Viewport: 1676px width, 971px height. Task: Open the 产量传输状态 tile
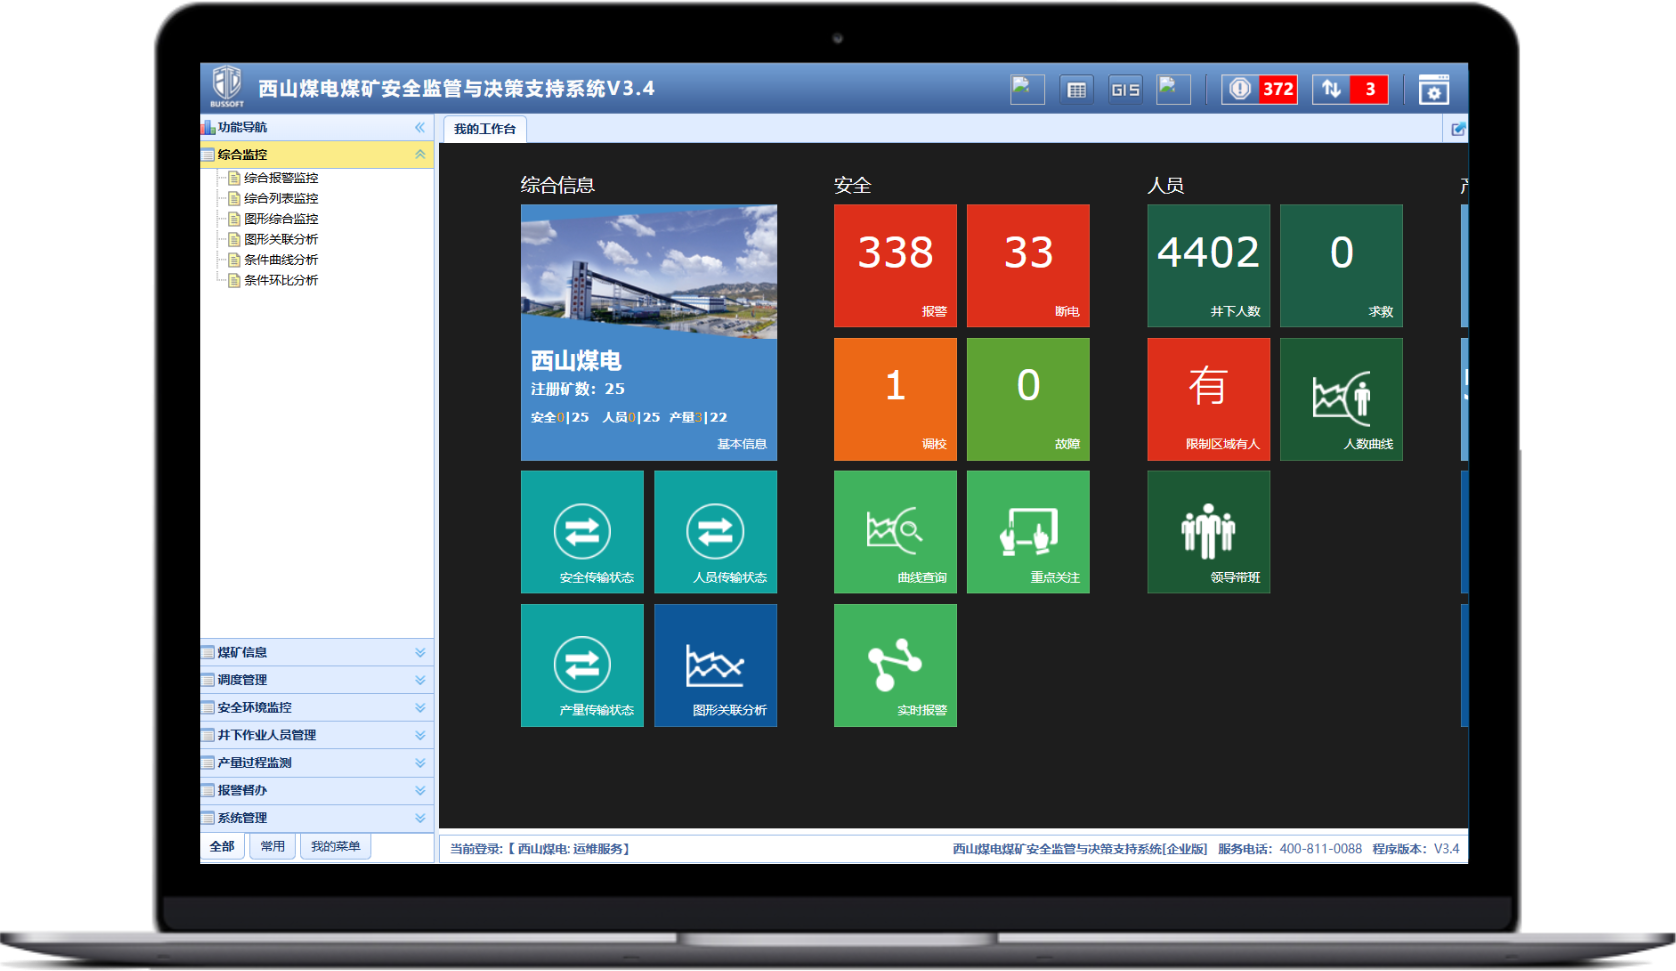[x=582, y=665]
